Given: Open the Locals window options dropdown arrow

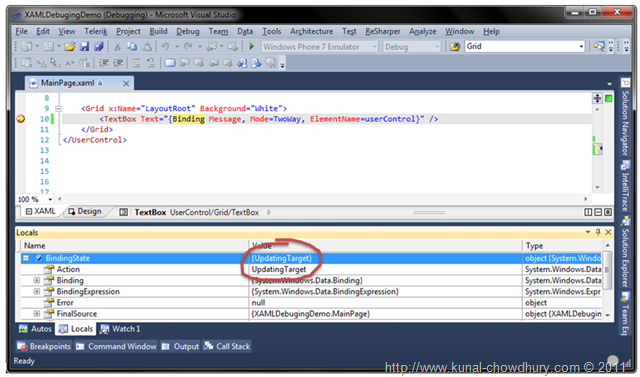Looking at the screenshot, I should (x=588, y=232).
